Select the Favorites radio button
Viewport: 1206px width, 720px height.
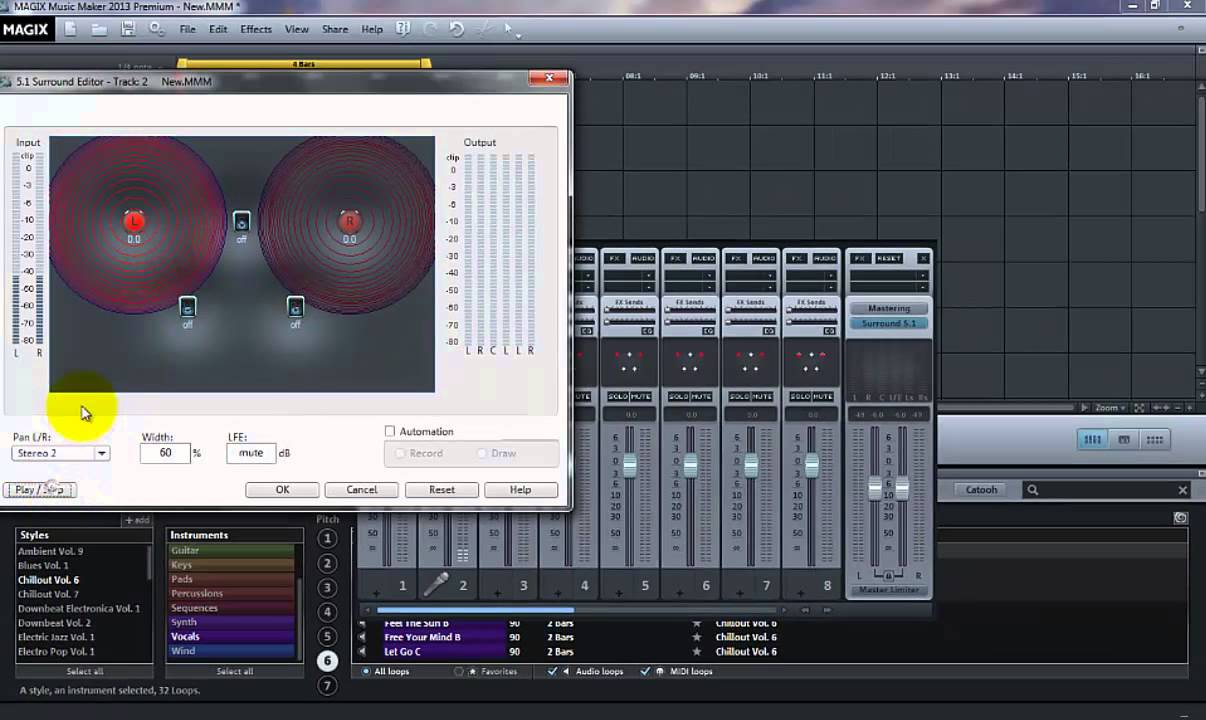[x=459, y=672]
